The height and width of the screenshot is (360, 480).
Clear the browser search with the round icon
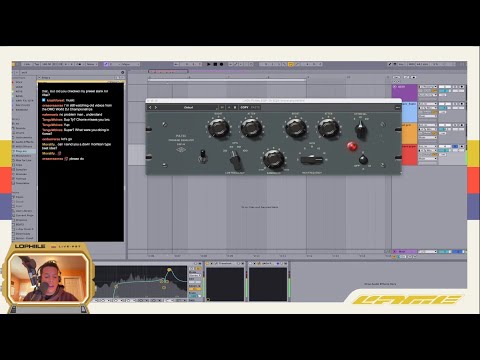click(x=122, y=72)
